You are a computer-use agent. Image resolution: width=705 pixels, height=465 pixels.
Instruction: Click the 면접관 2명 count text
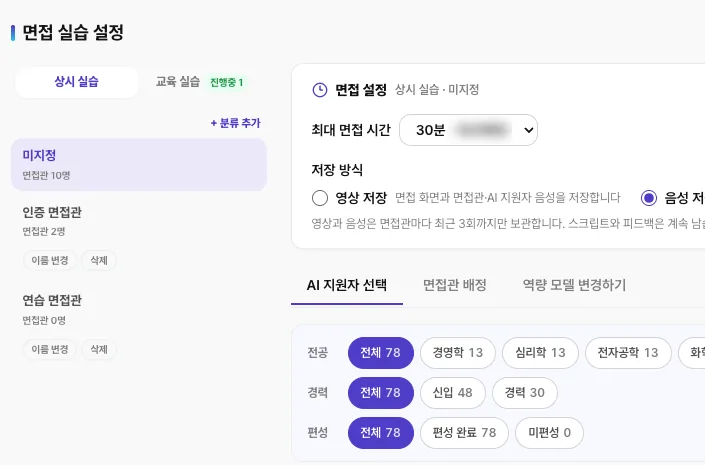tap(44, 232)
